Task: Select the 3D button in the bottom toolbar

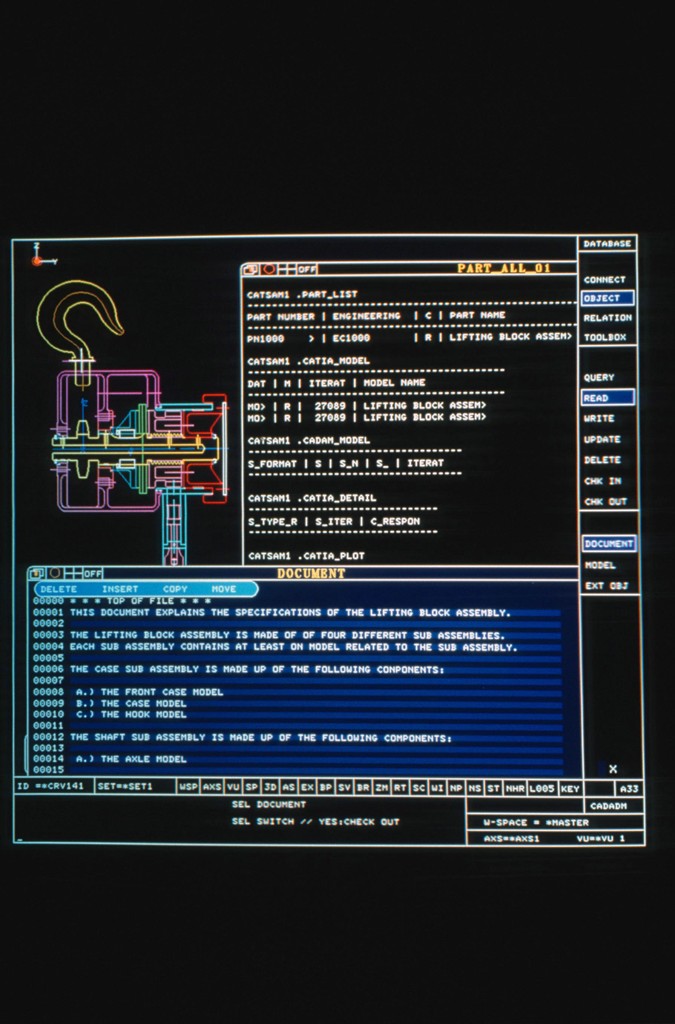Action: coord(270,788)
